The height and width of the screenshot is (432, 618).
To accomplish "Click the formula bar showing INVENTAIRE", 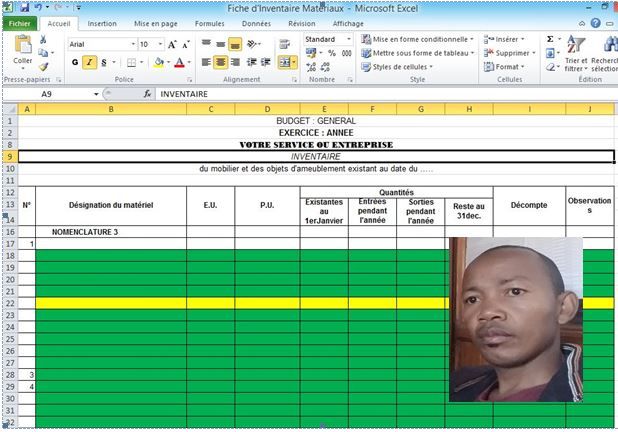I will click(386, 94).
